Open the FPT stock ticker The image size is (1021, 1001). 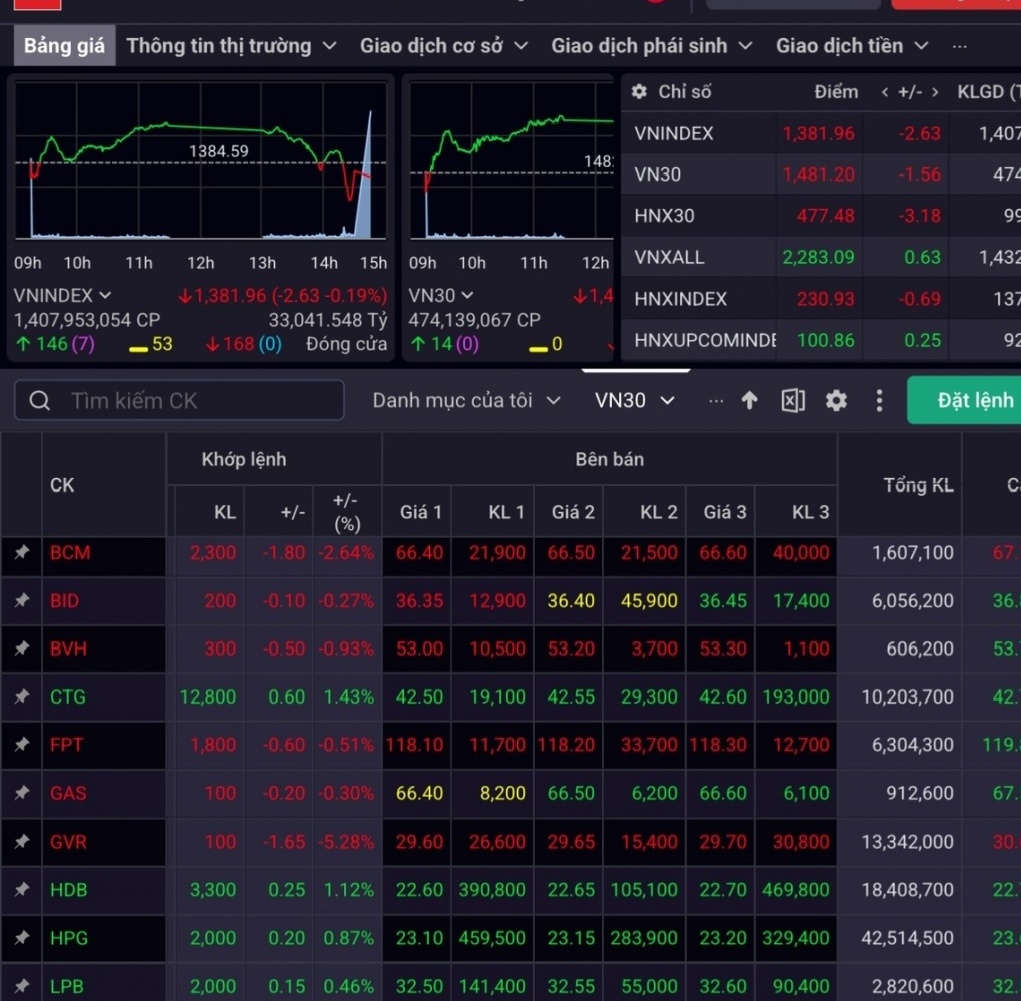[66, 744]
